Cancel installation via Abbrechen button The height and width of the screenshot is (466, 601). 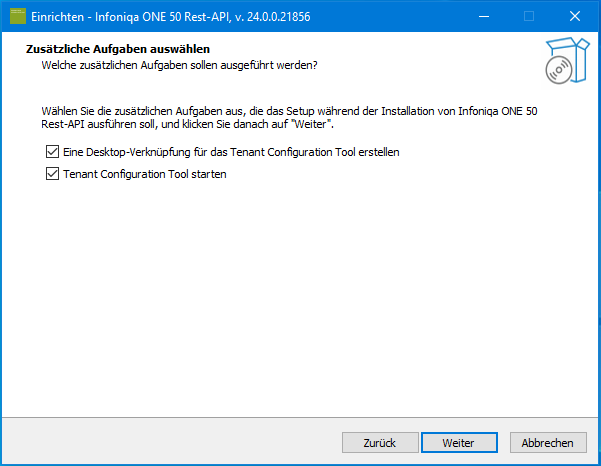548,443
